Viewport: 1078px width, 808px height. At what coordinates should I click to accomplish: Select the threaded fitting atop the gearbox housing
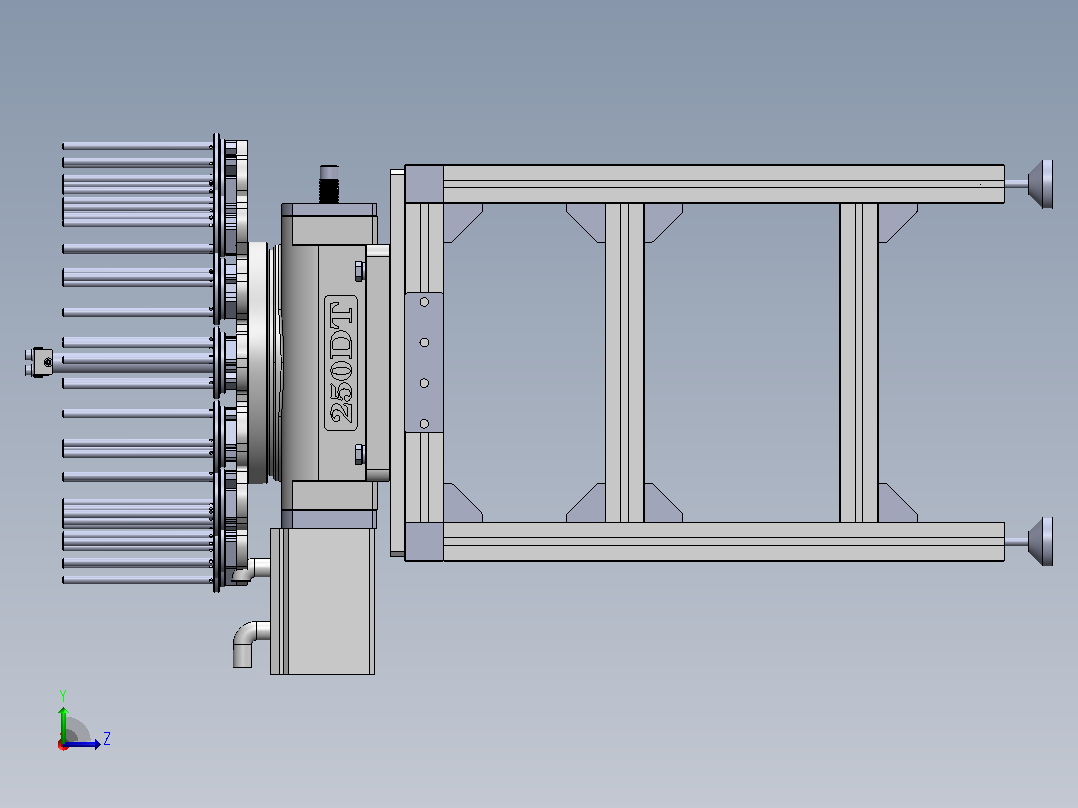click(x=329, y=184)
